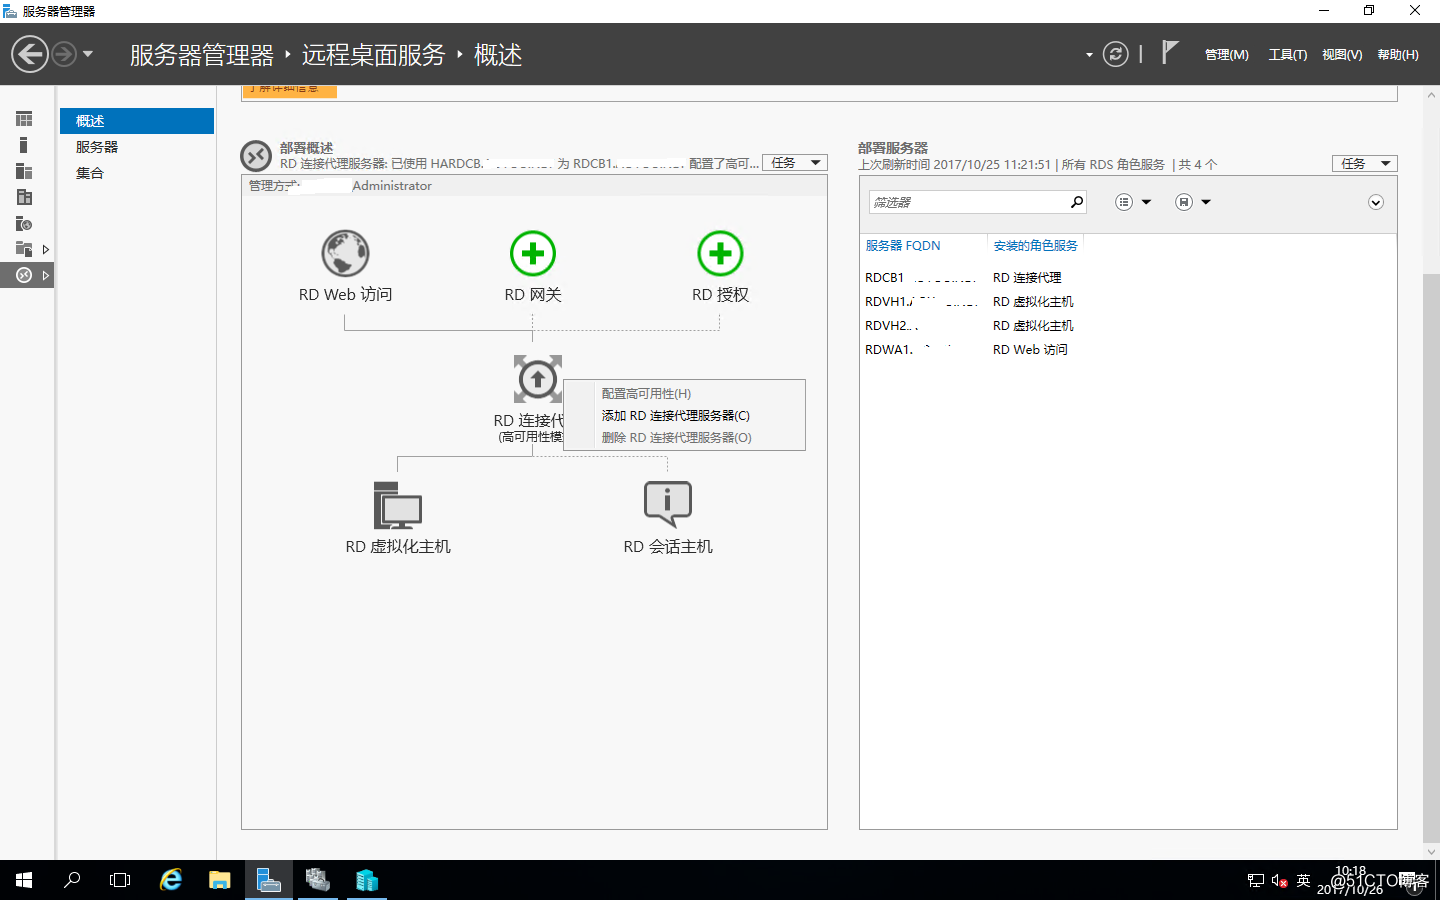Open the notifications flag icon
1440x900 pixels.
[x=1170, y=52]
